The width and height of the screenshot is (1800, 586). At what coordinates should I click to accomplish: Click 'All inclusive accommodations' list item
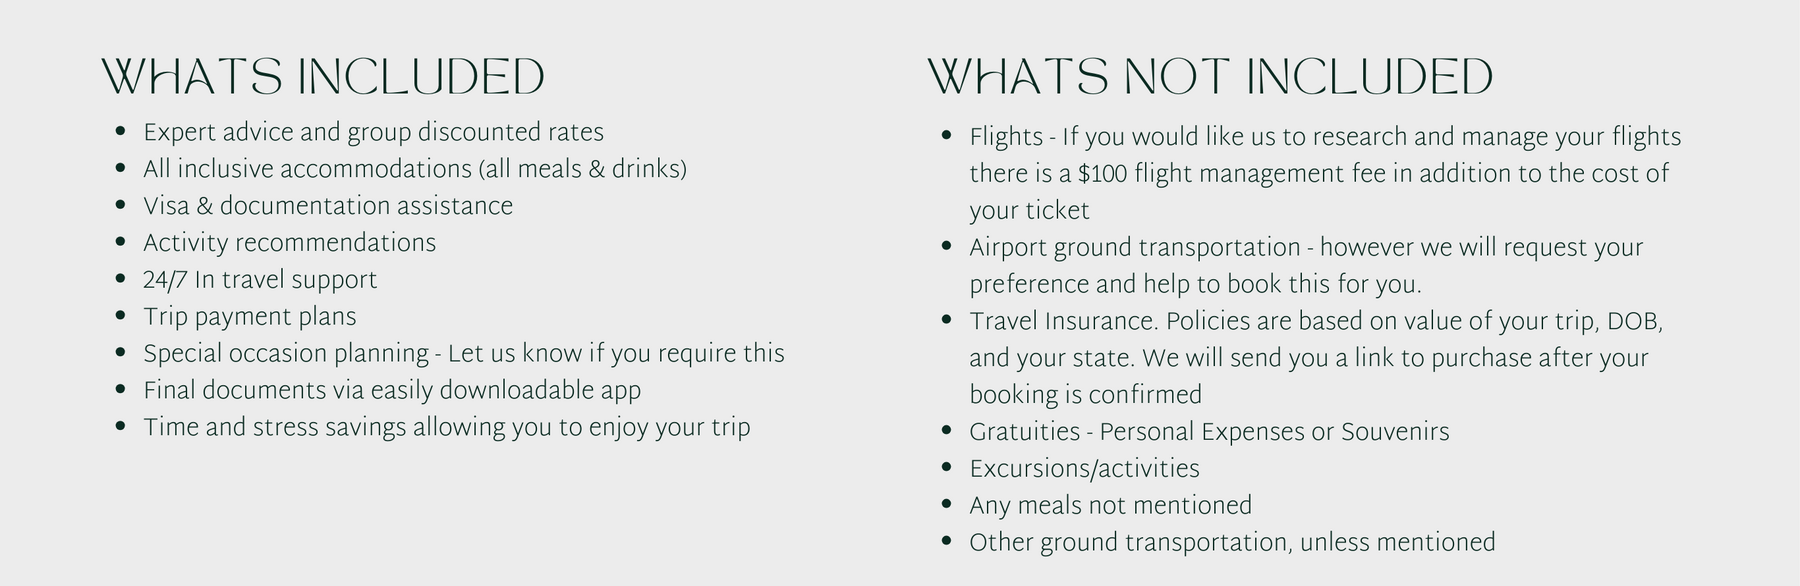415,170
